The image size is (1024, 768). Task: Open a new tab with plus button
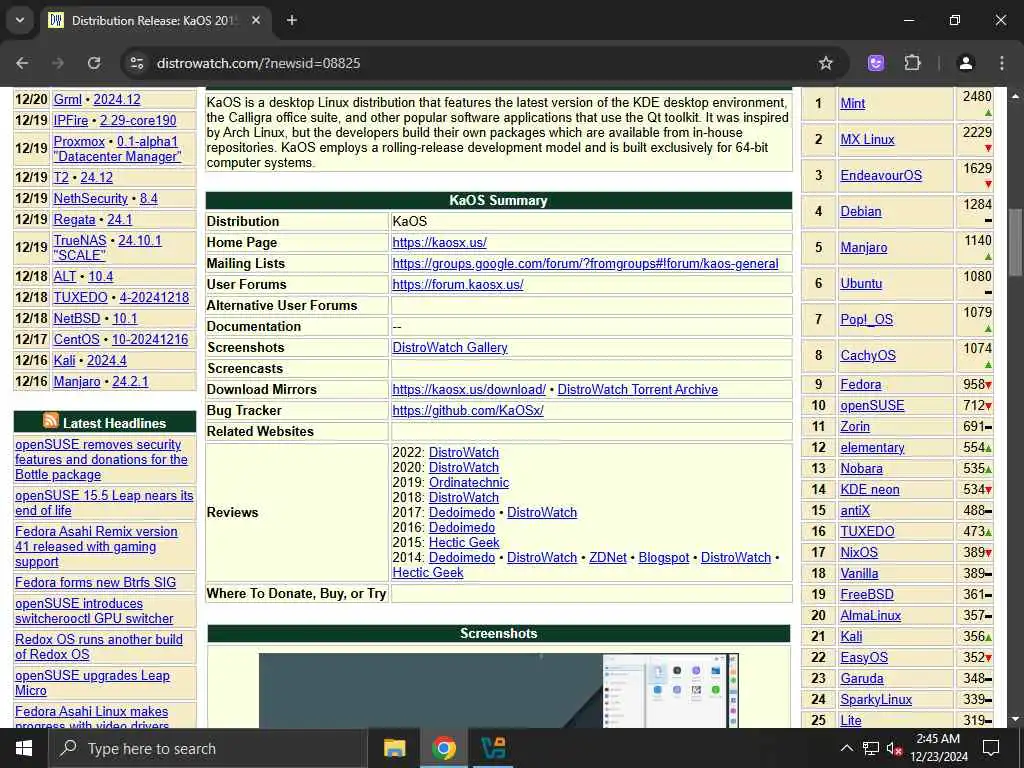tap(292, 20)
